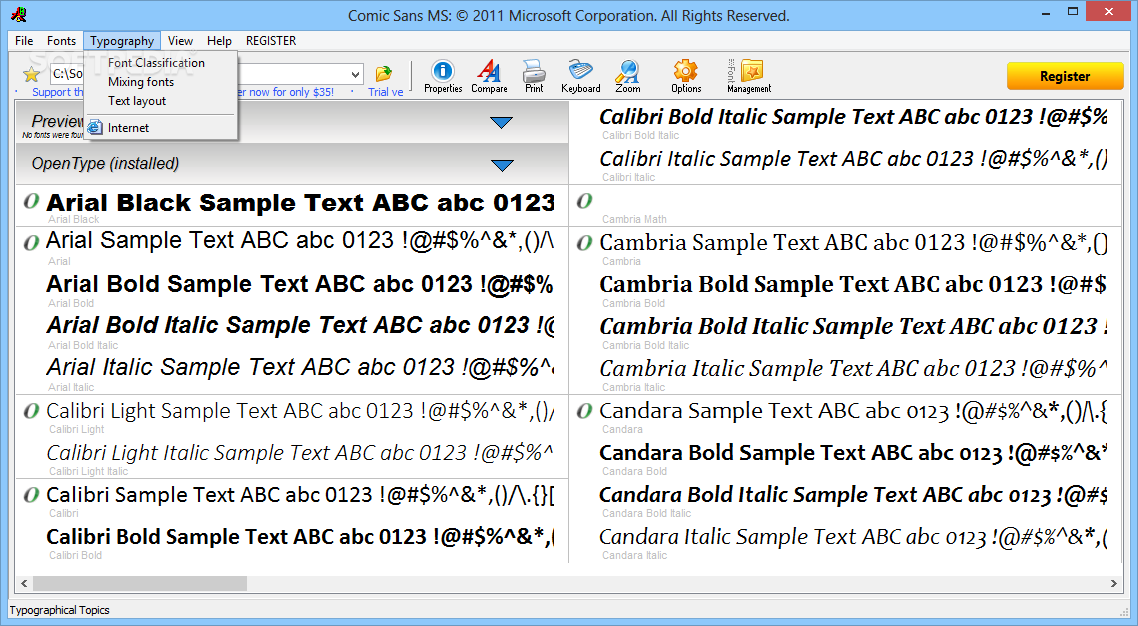Open the Compare fonts tool
The image size is (1138, 626).
click(489, 76)
